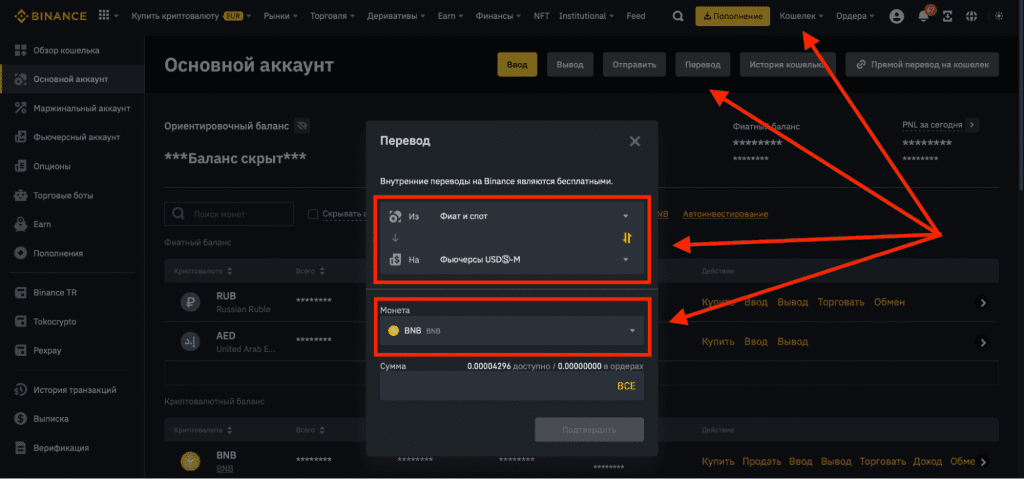
Task: Open the apps grid menu icon
Action: (104, 16)
